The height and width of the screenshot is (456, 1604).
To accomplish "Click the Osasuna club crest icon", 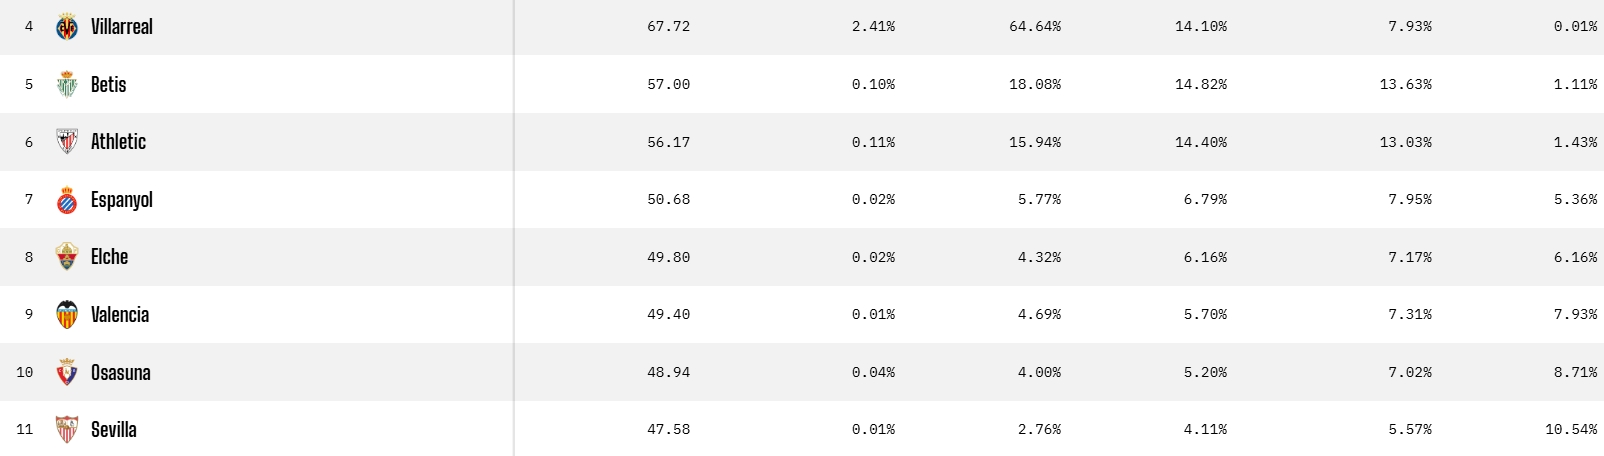I will [67, 372].
